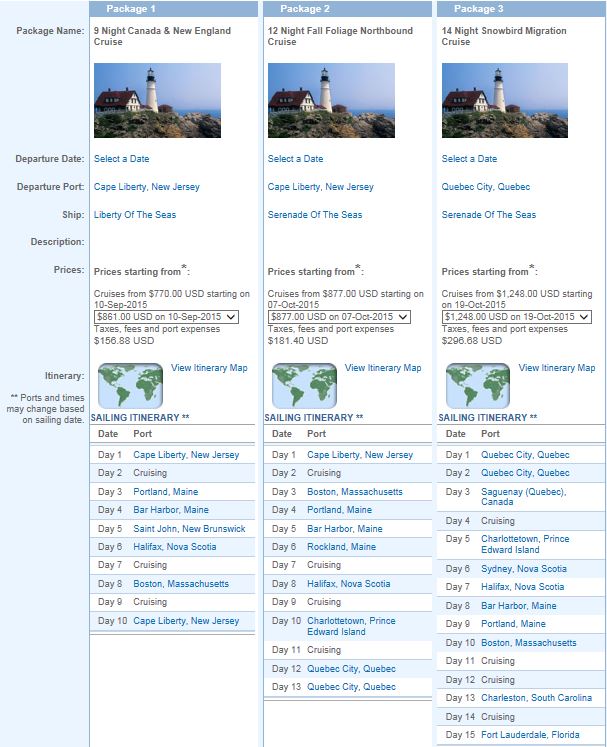
Task: Open Sydney, Nova Scotia port link
Action: 524,569
